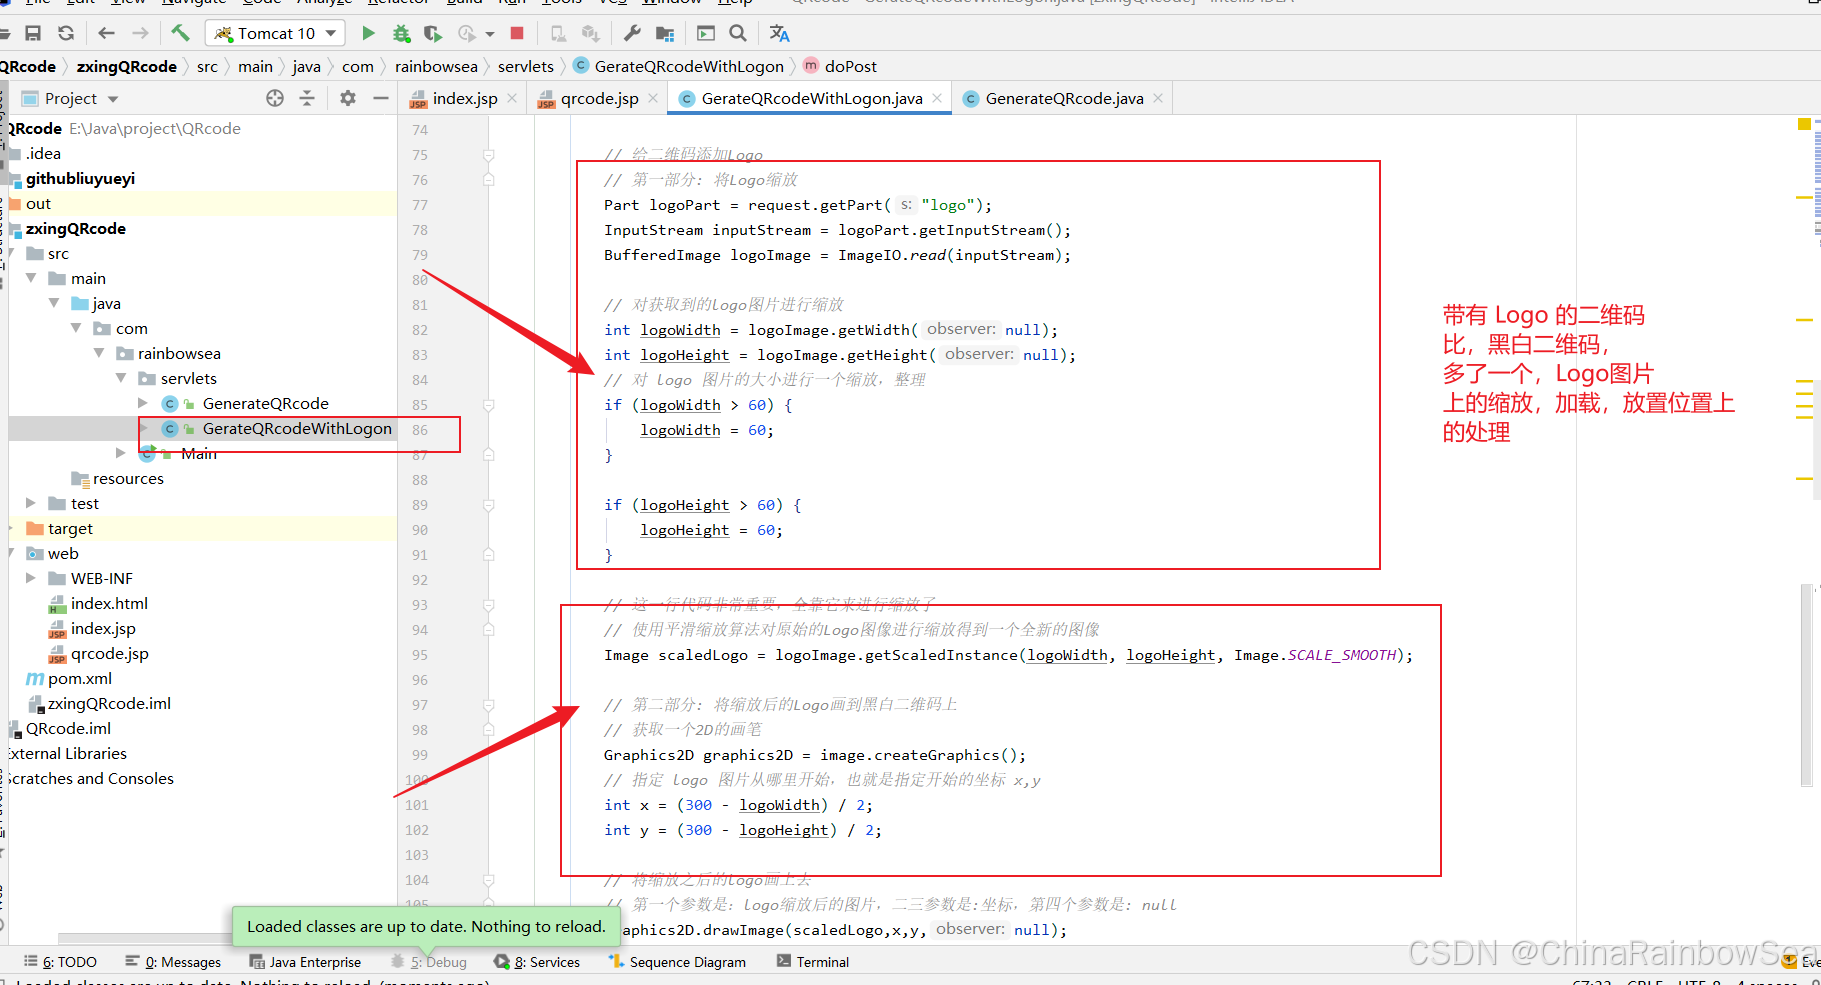1821x985 pixels.
Task: Start debugging with the bug icon
Action: pyautogui.click(x=401, y=33)
